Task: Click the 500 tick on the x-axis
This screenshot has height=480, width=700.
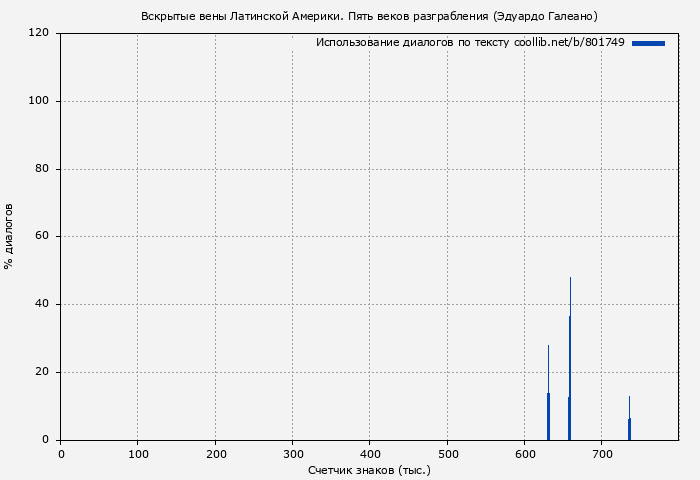Action: 447,454
